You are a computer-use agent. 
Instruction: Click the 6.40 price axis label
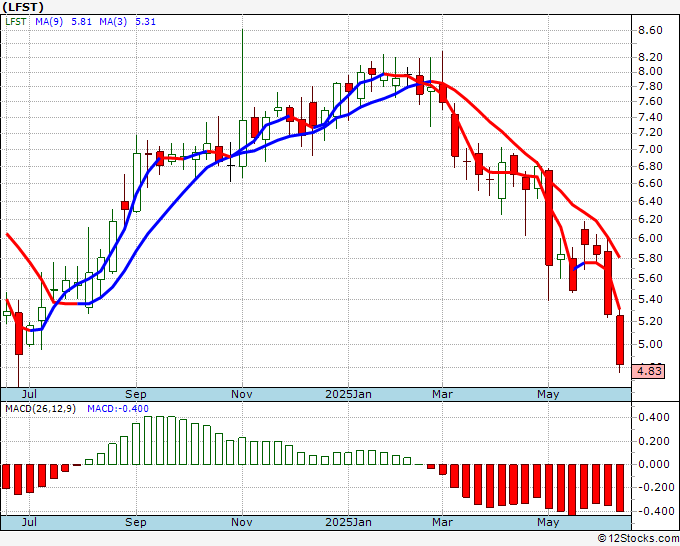[x=650, y=201]
